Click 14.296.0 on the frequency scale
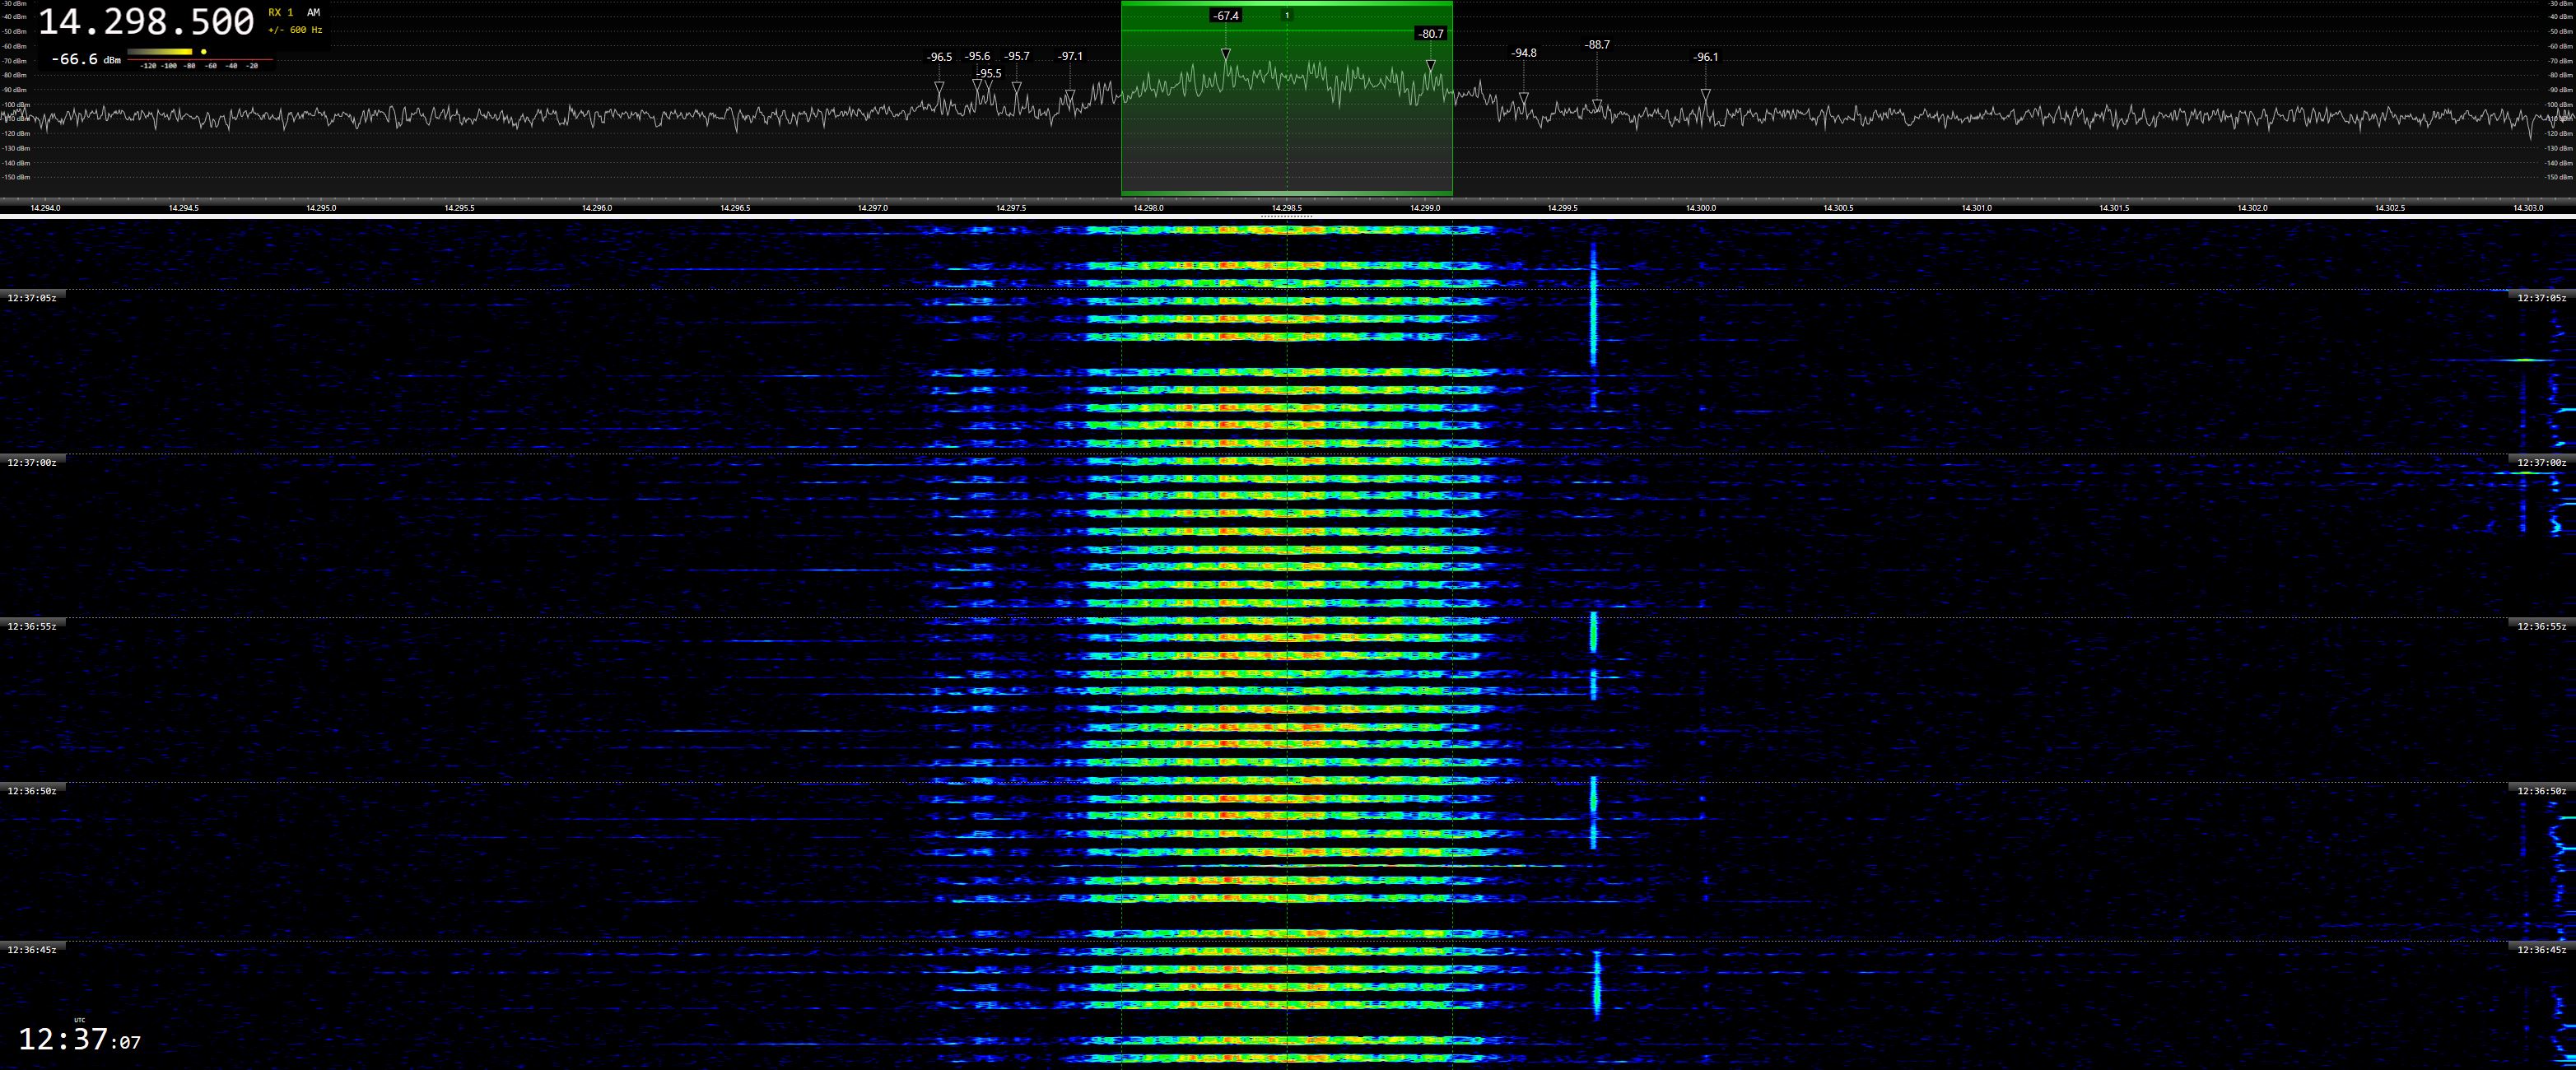 tap(596, 208)
